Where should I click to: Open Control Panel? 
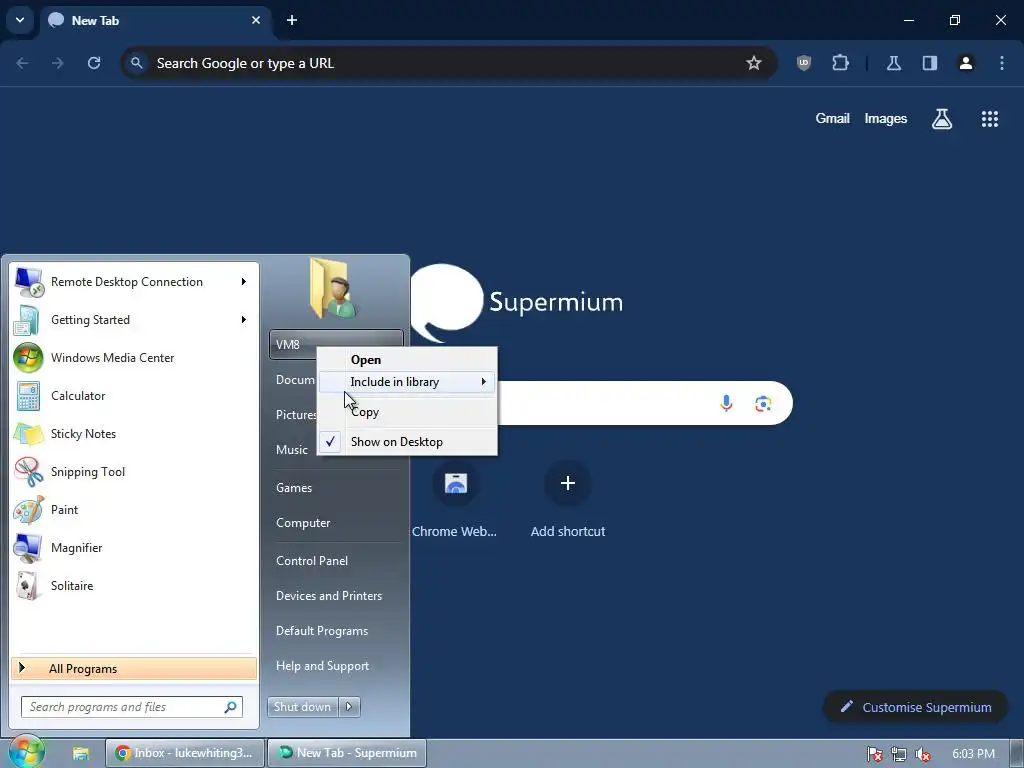[x=312, y=561]
